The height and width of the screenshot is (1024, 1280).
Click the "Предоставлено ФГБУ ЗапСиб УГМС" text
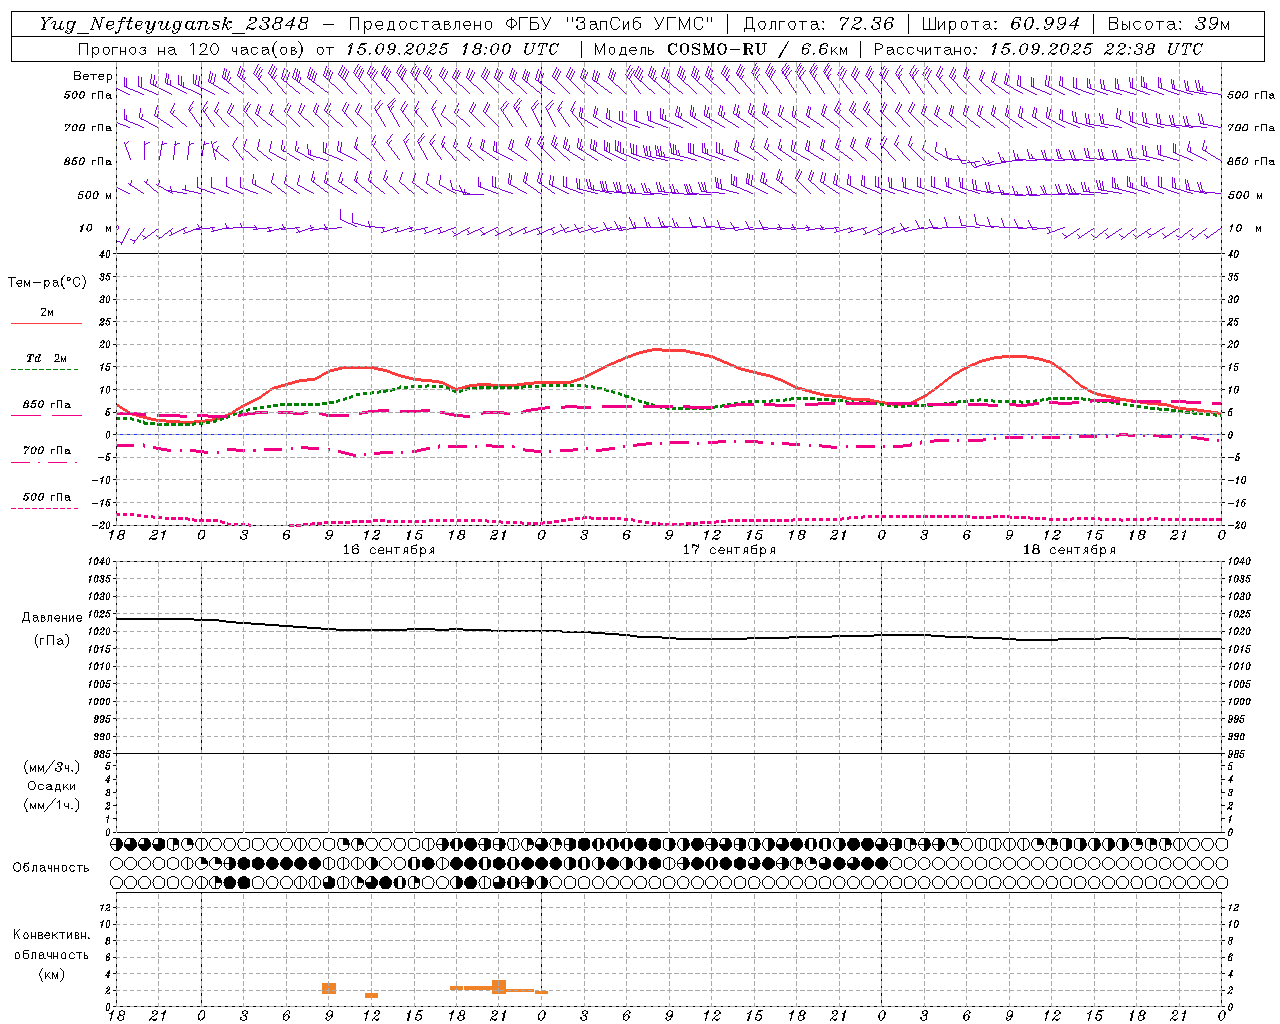tap(532, 24)
